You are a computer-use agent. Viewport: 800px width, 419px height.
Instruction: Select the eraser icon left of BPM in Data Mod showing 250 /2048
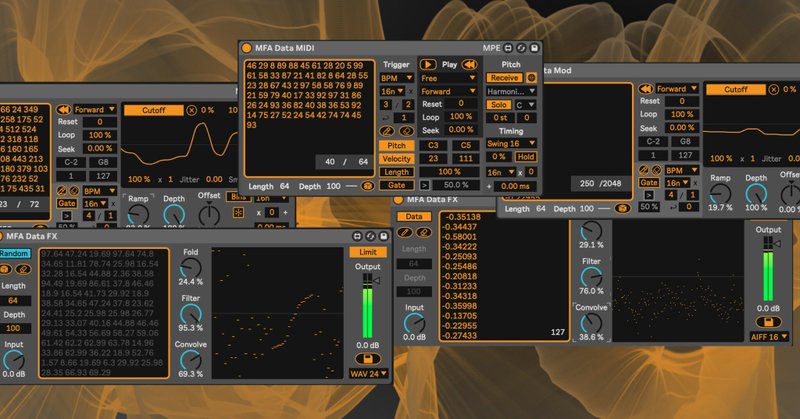pyautogui.click(x=656, y=169)
